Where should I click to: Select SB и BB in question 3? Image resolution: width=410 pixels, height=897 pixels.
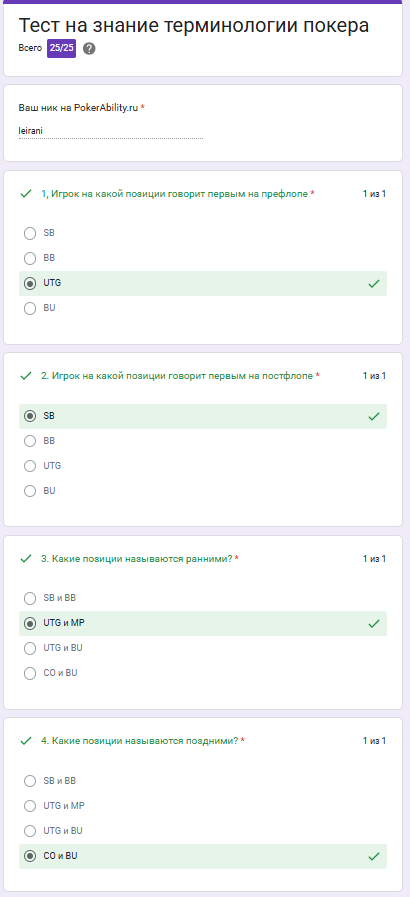tap(30, 598)
